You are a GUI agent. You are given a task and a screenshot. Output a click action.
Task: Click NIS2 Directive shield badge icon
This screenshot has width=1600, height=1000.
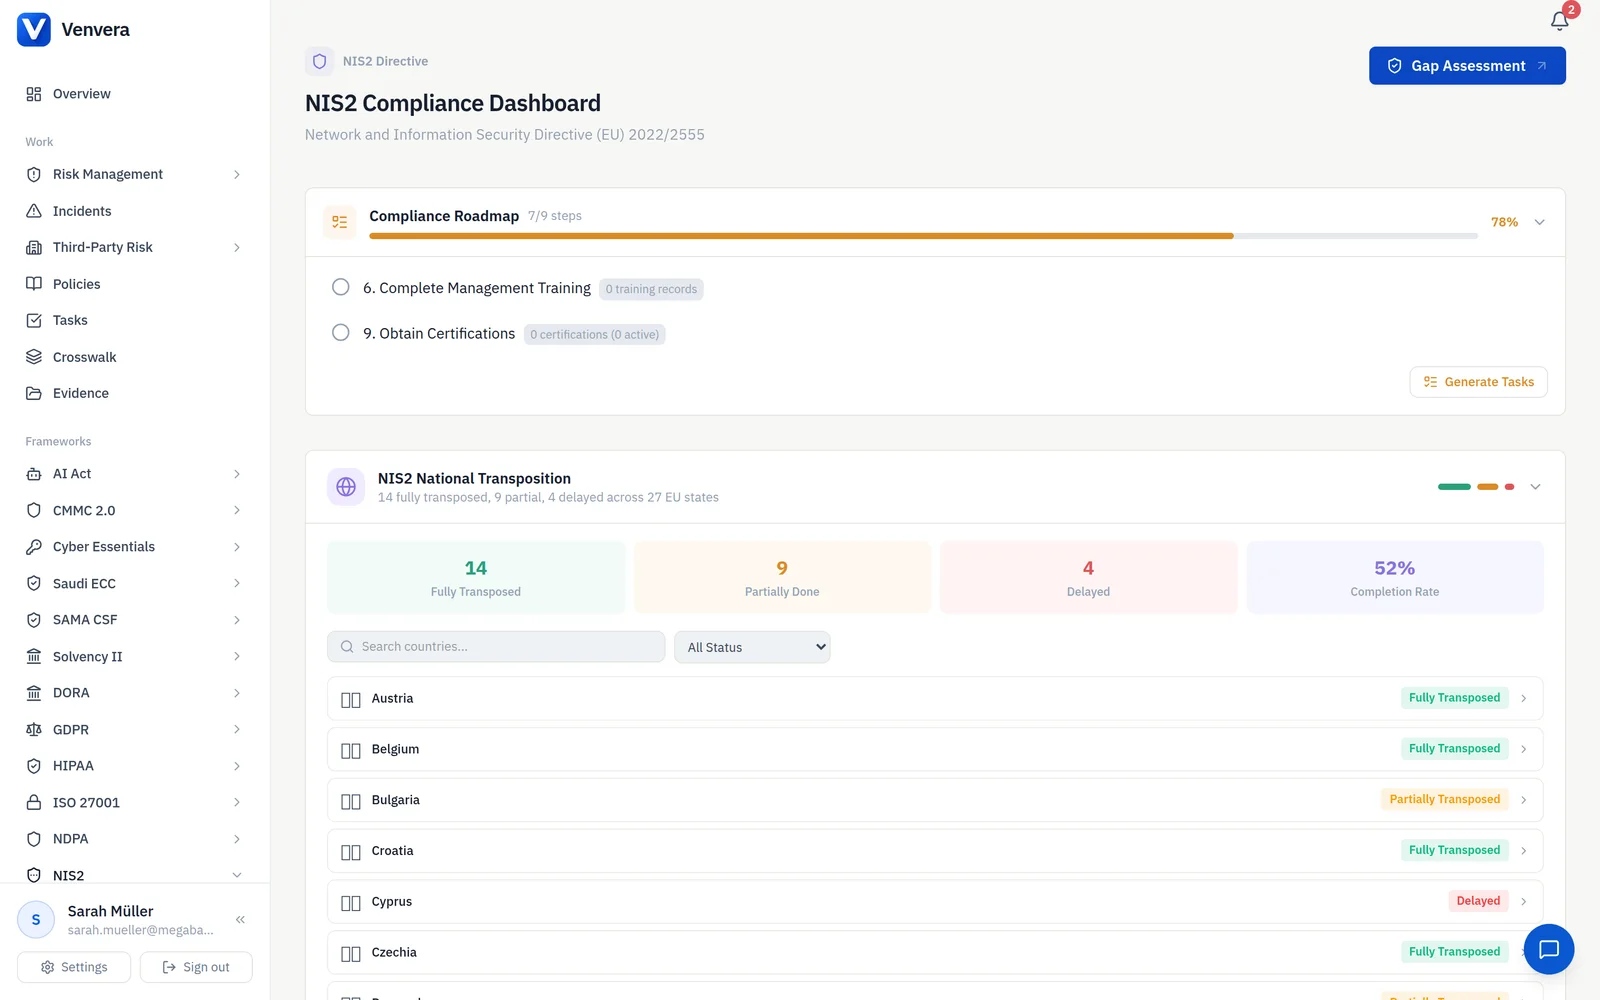(x=320, y=61)
